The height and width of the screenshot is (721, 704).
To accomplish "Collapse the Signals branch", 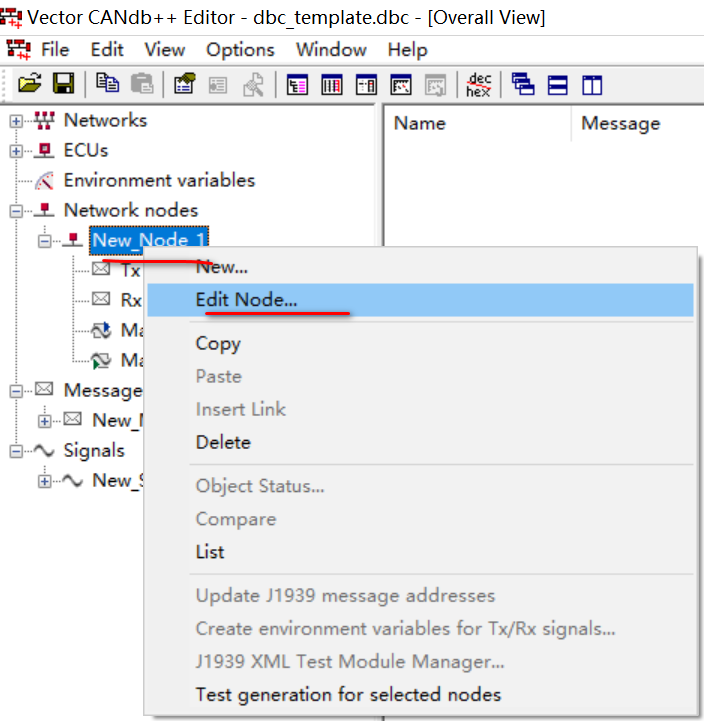I will (x=16, y=451).
